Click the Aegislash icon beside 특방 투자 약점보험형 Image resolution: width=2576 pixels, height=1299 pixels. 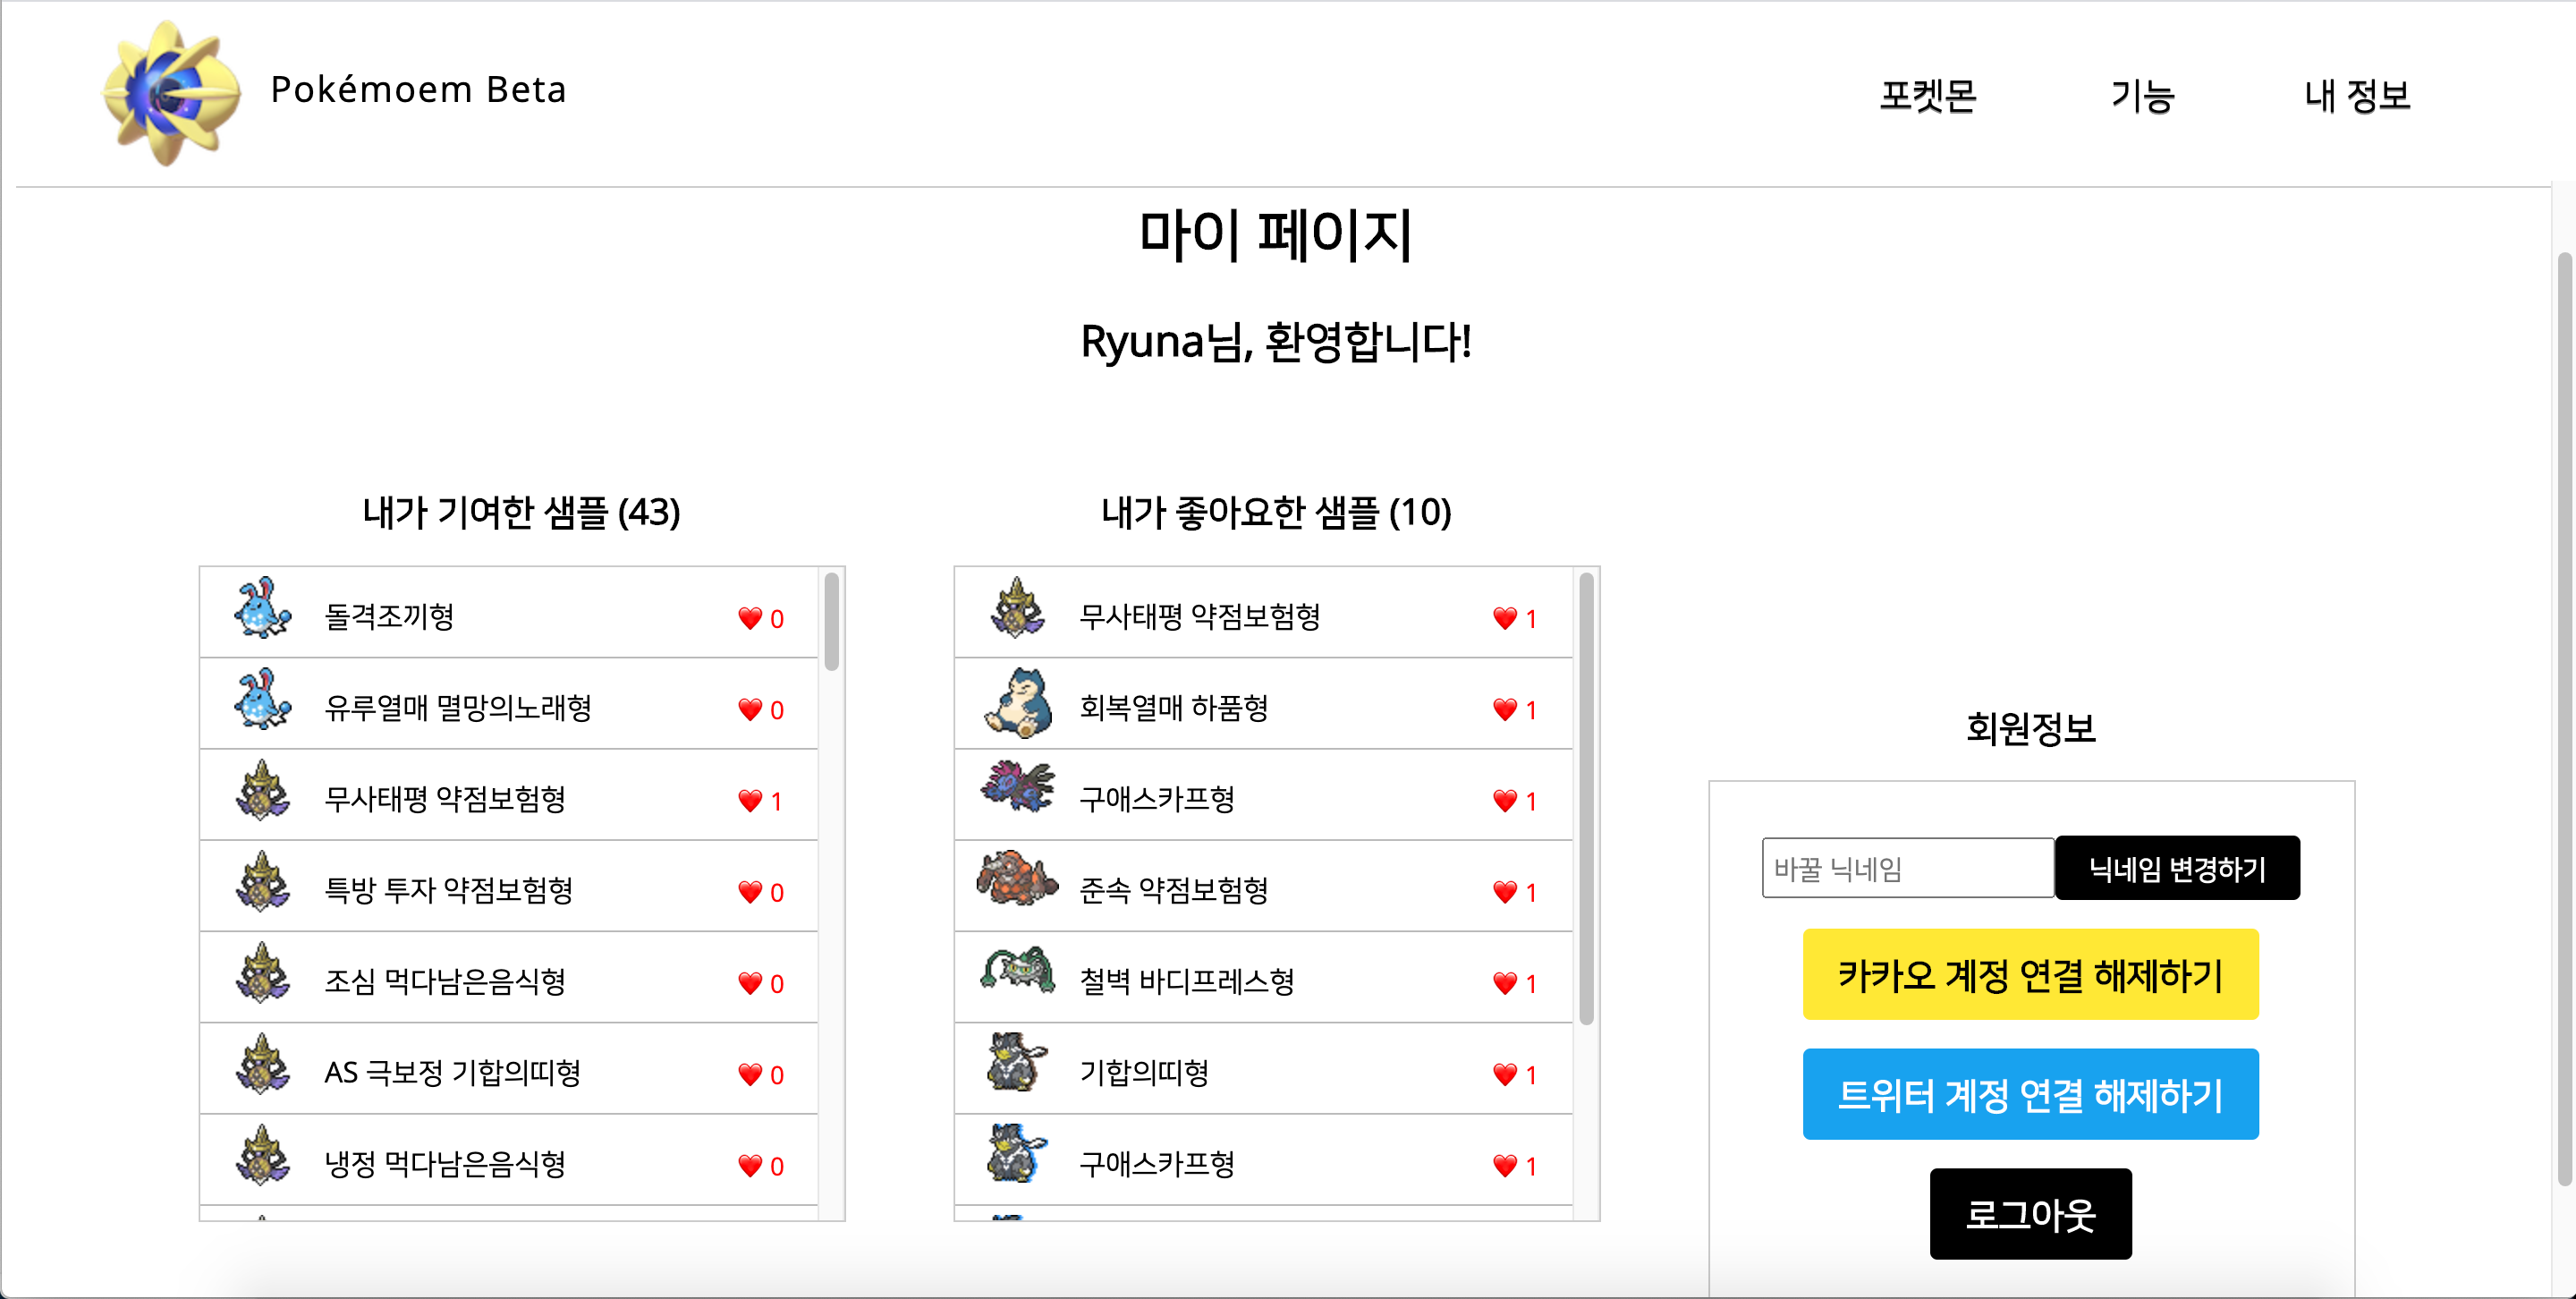pyautogui.click(x=262, y=882)
